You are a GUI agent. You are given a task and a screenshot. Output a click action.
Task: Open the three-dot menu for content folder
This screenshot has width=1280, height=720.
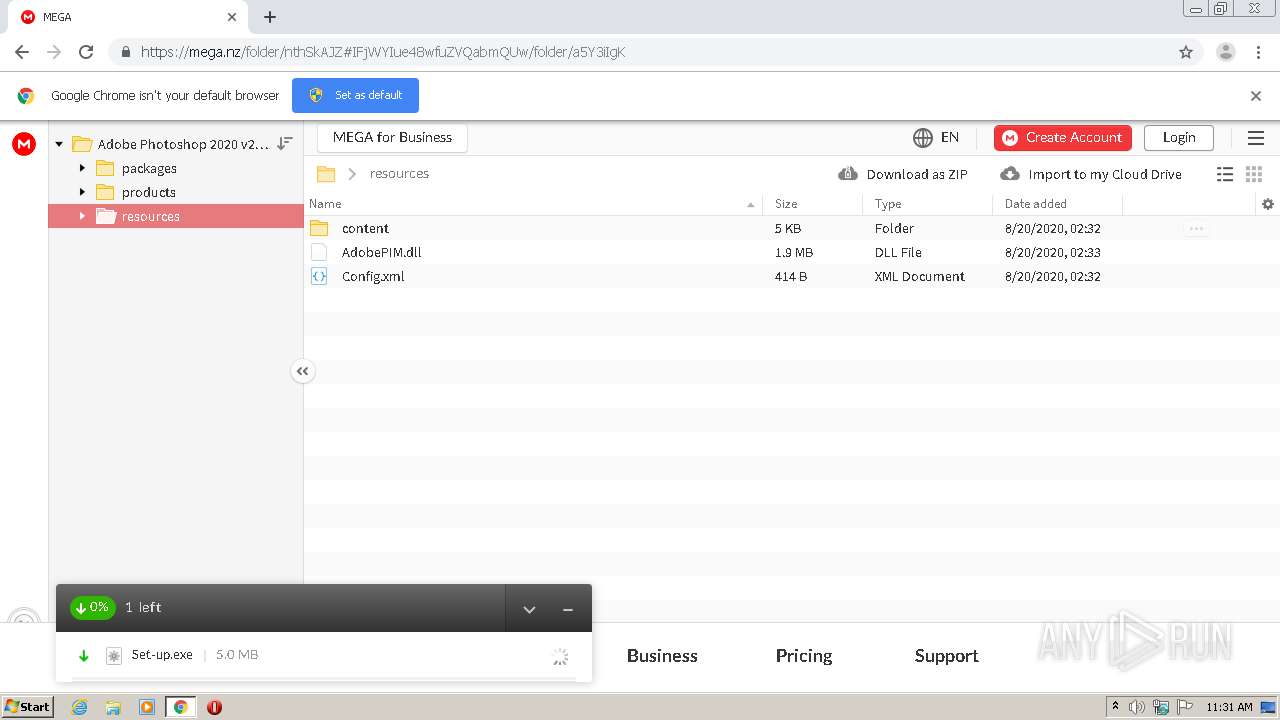1196,229
